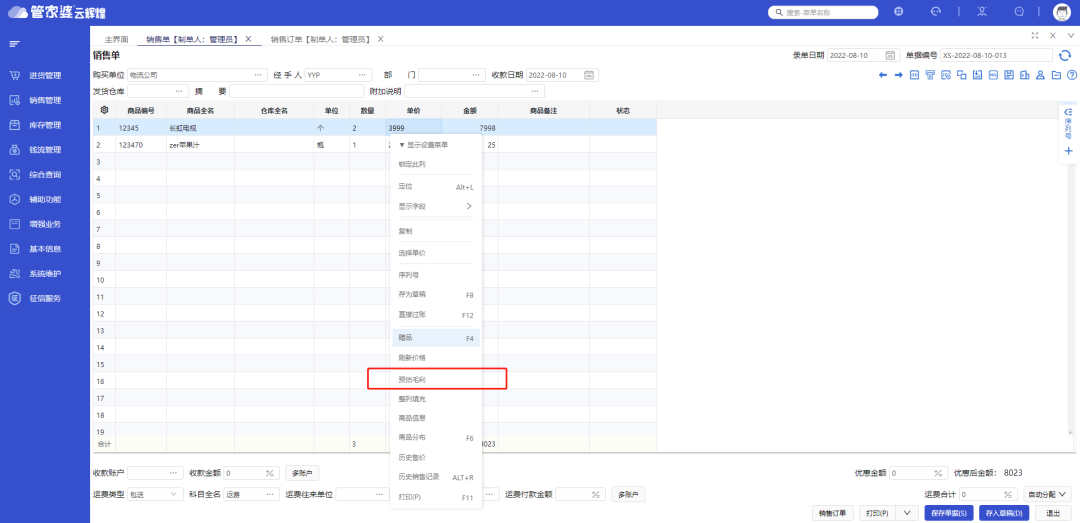Viewport: 1080px width, 523px height.
Task: Go to previous record with left arrow
Action: [x=882, y=75]
